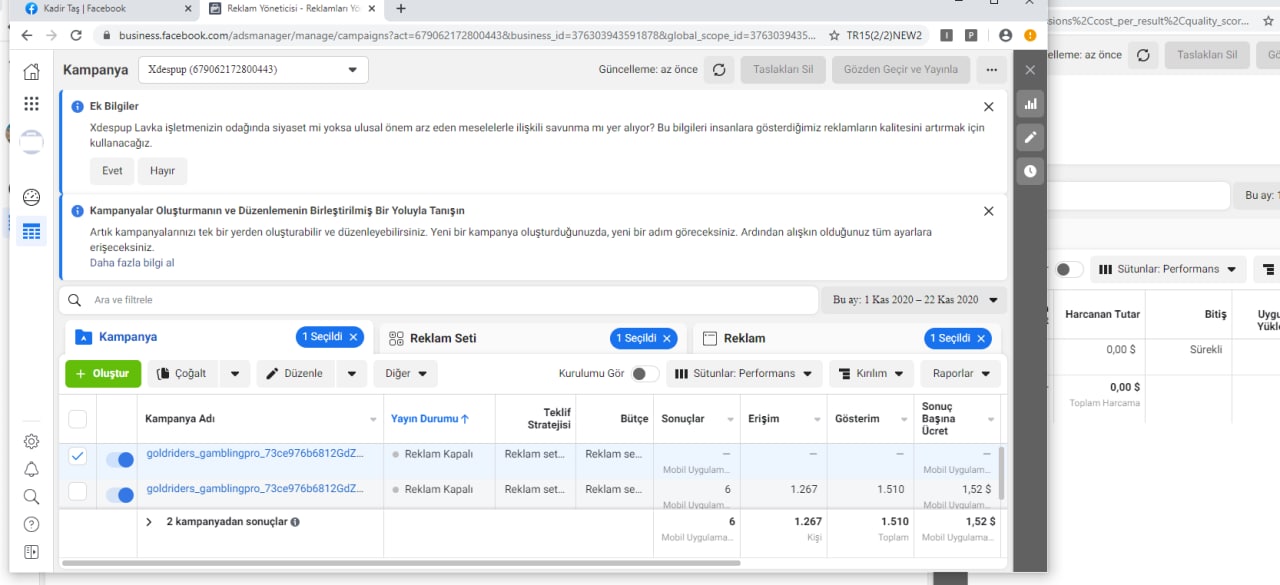Open the history clock icon in right rail

1030,171
